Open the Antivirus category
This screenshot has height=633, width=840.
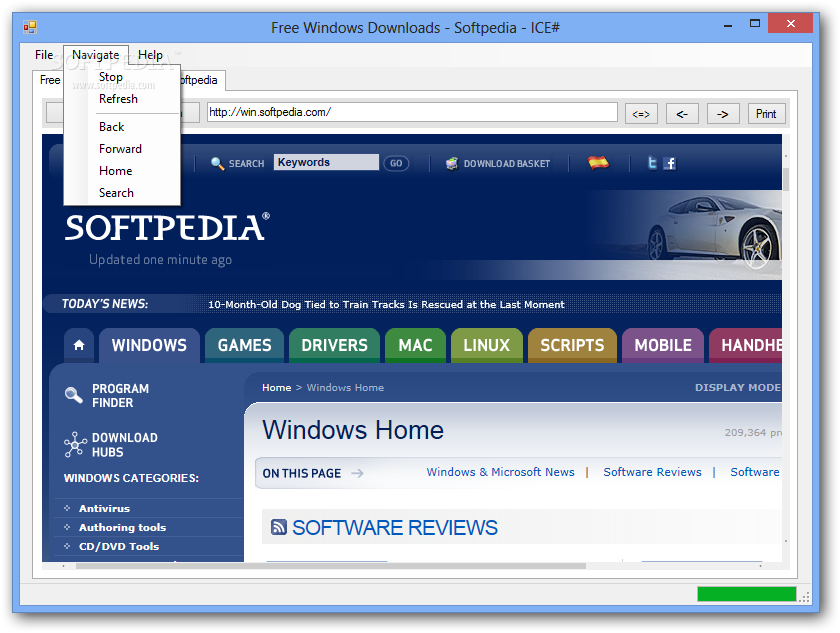(x=104, y=508)
